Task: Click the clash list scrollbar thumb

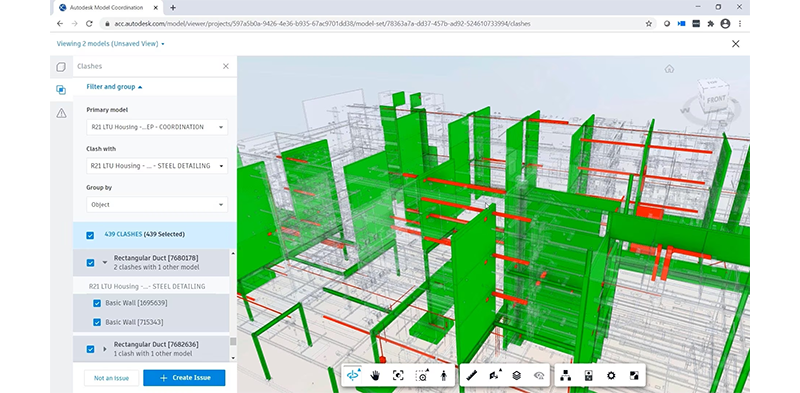Action: tap(233, 341)
